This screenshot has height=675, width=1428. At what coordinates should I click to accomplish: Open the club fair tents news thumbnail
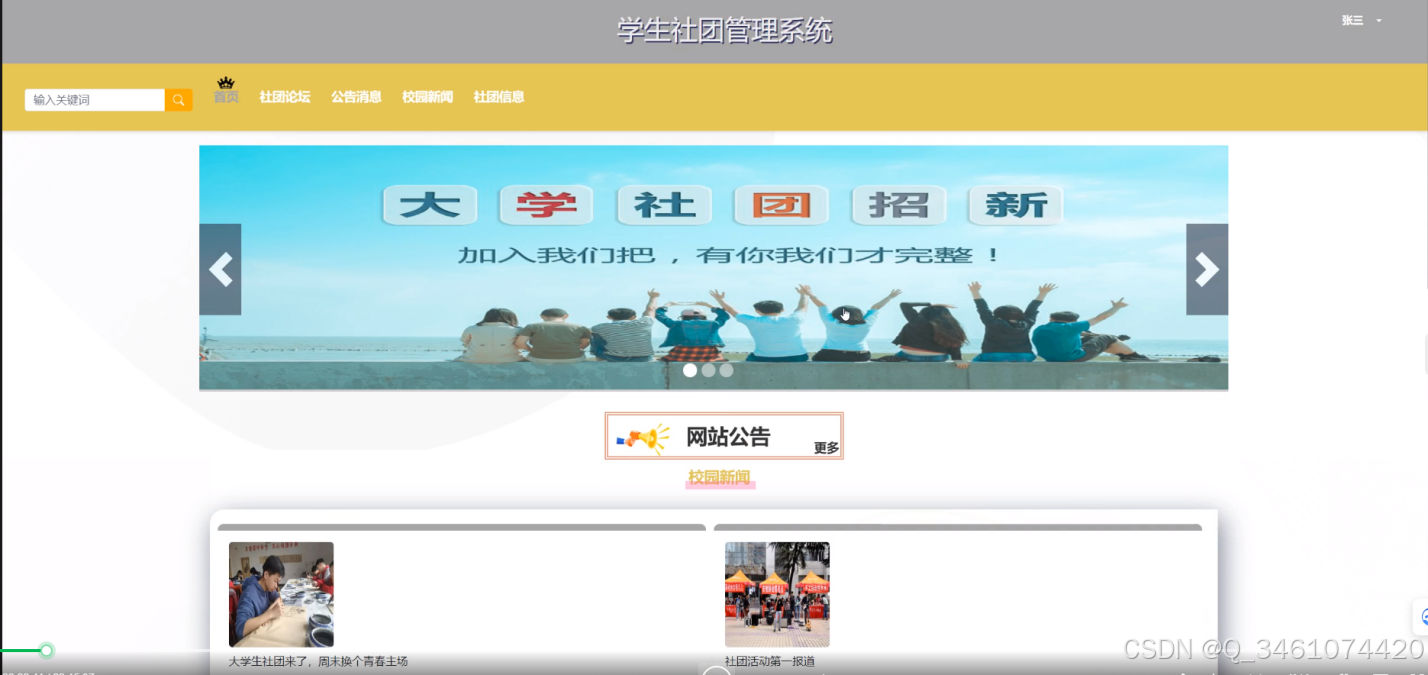(777, 594)
